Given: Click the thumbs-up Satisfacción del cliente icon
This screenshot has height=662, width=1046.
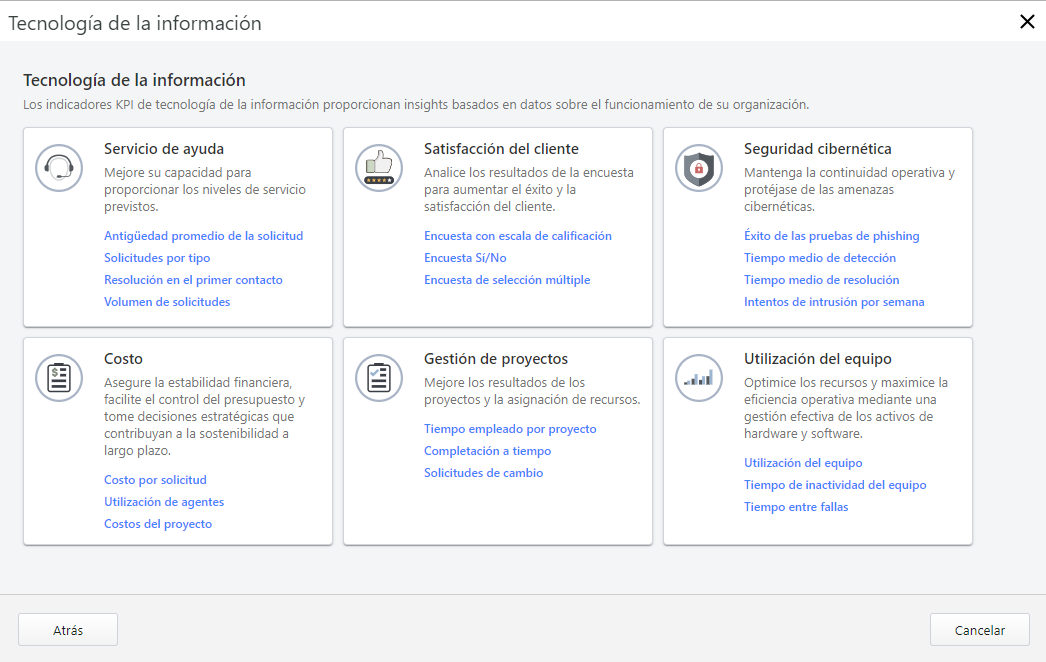Looking at the screenshot, I should pyautogui.click(x=379, y=168).
